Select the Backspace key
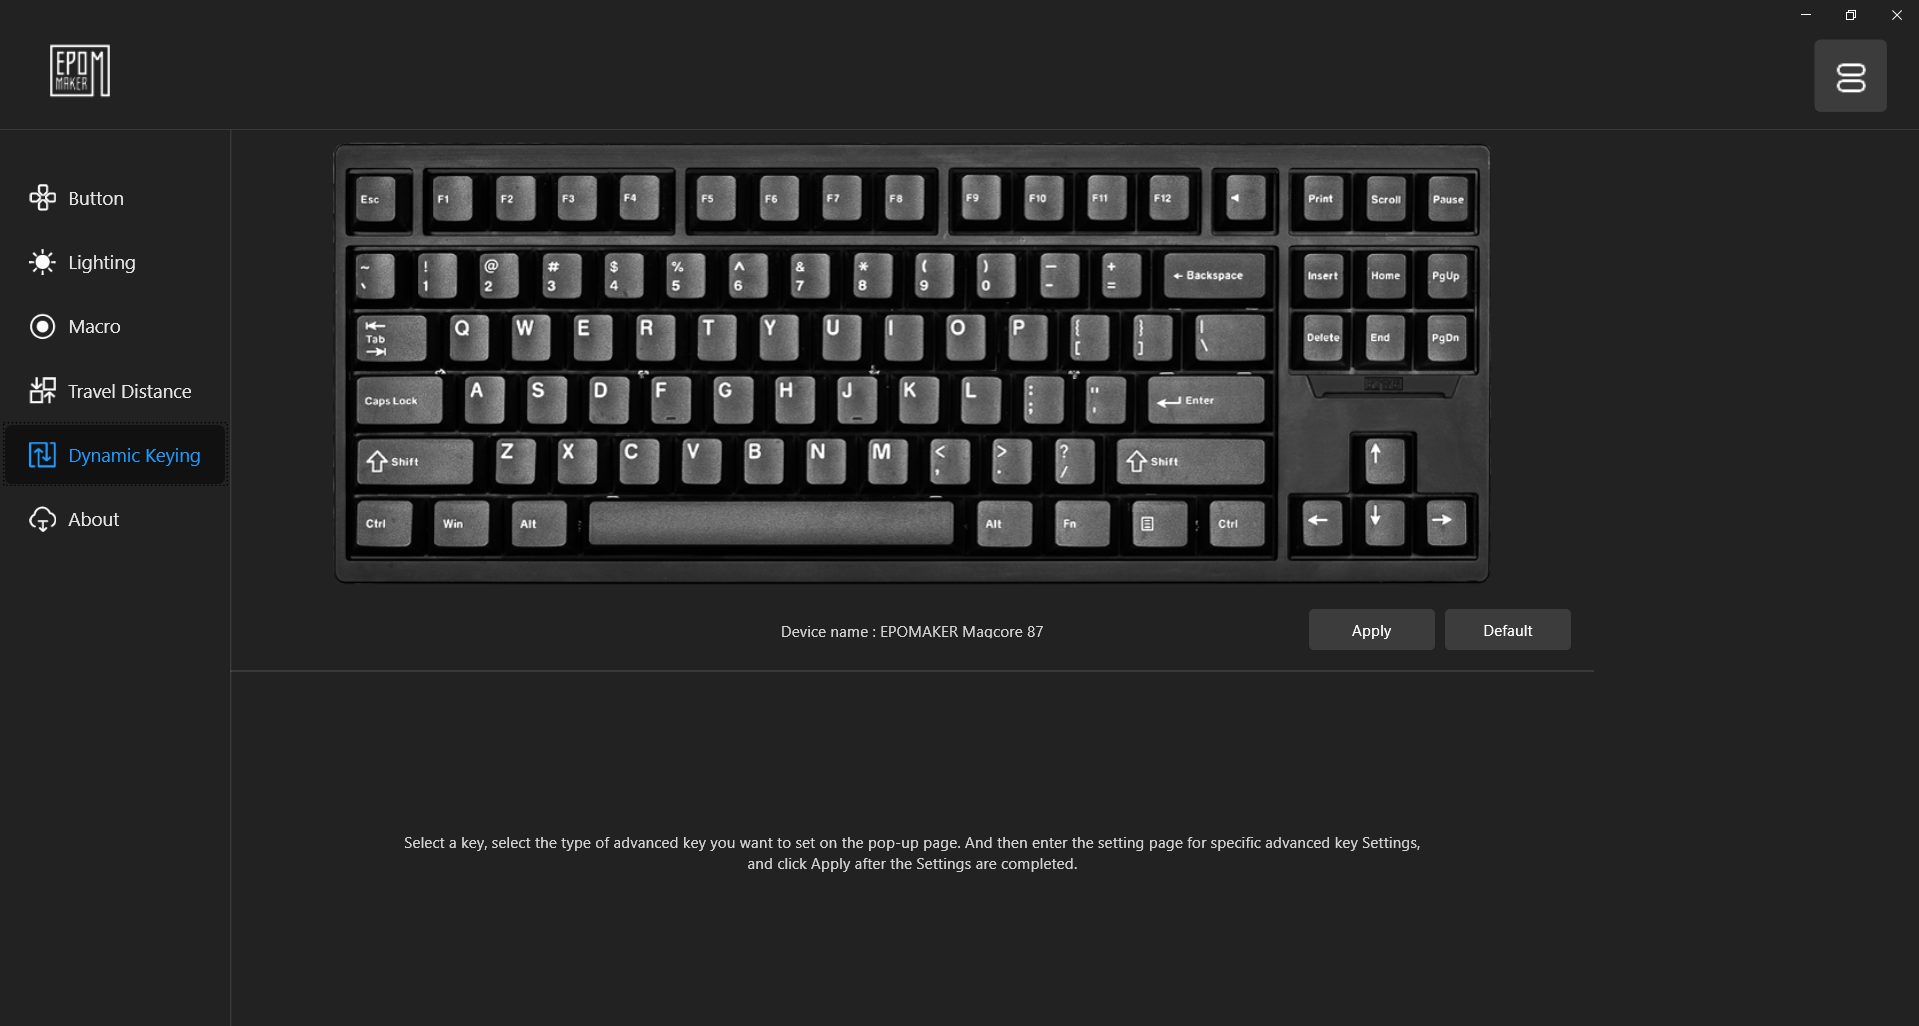 point(1213,275)
